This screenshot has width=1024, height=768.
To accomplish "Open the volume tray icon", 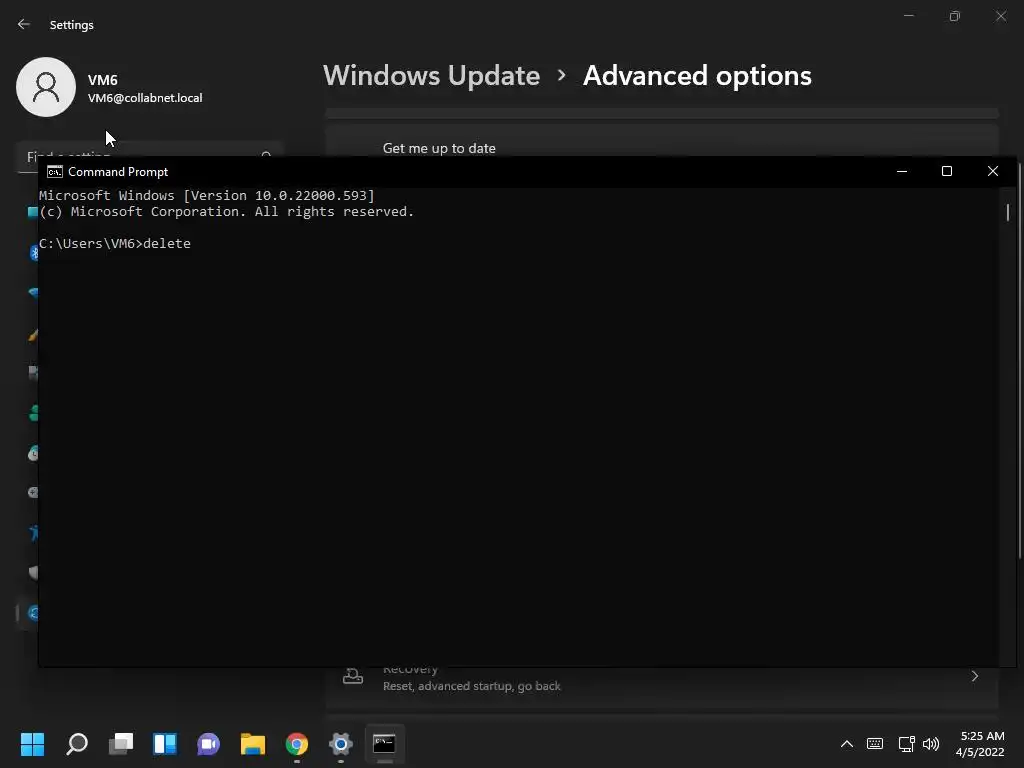I will 931,744.
